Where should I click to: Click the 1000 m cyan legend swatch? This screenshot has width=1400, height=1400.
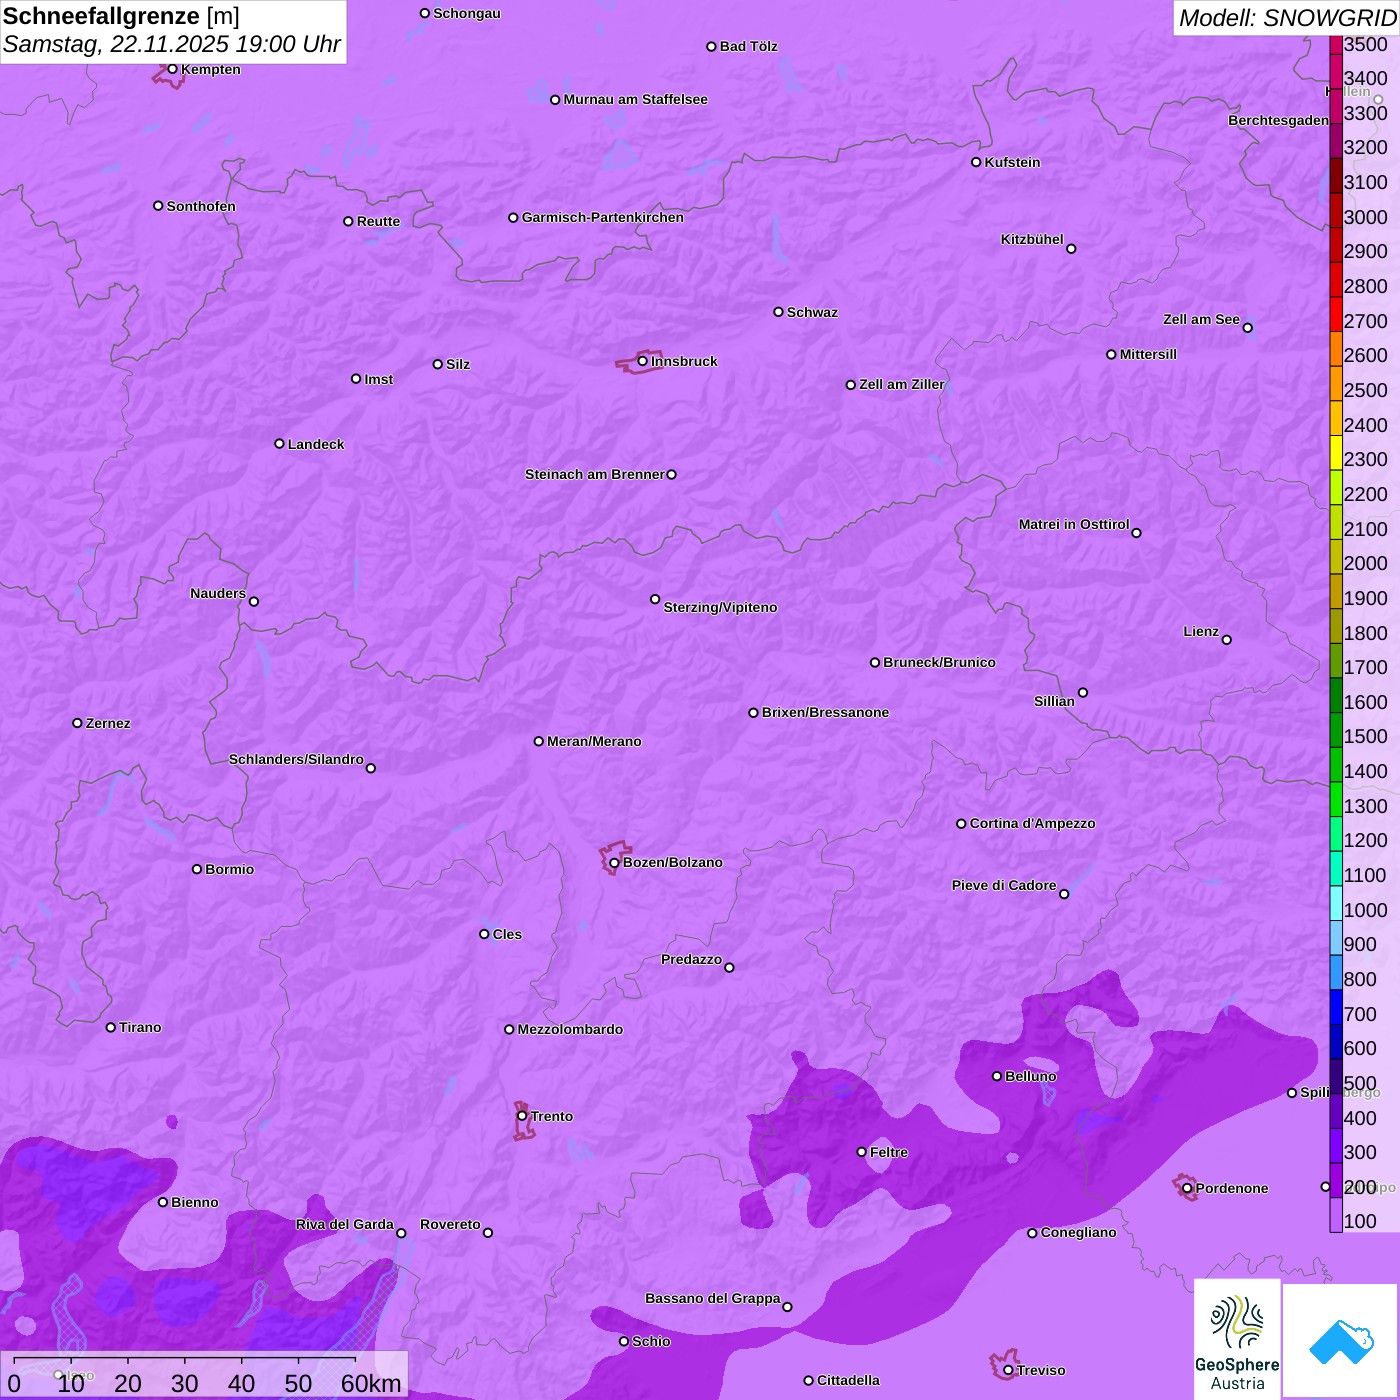[1336, 903]
